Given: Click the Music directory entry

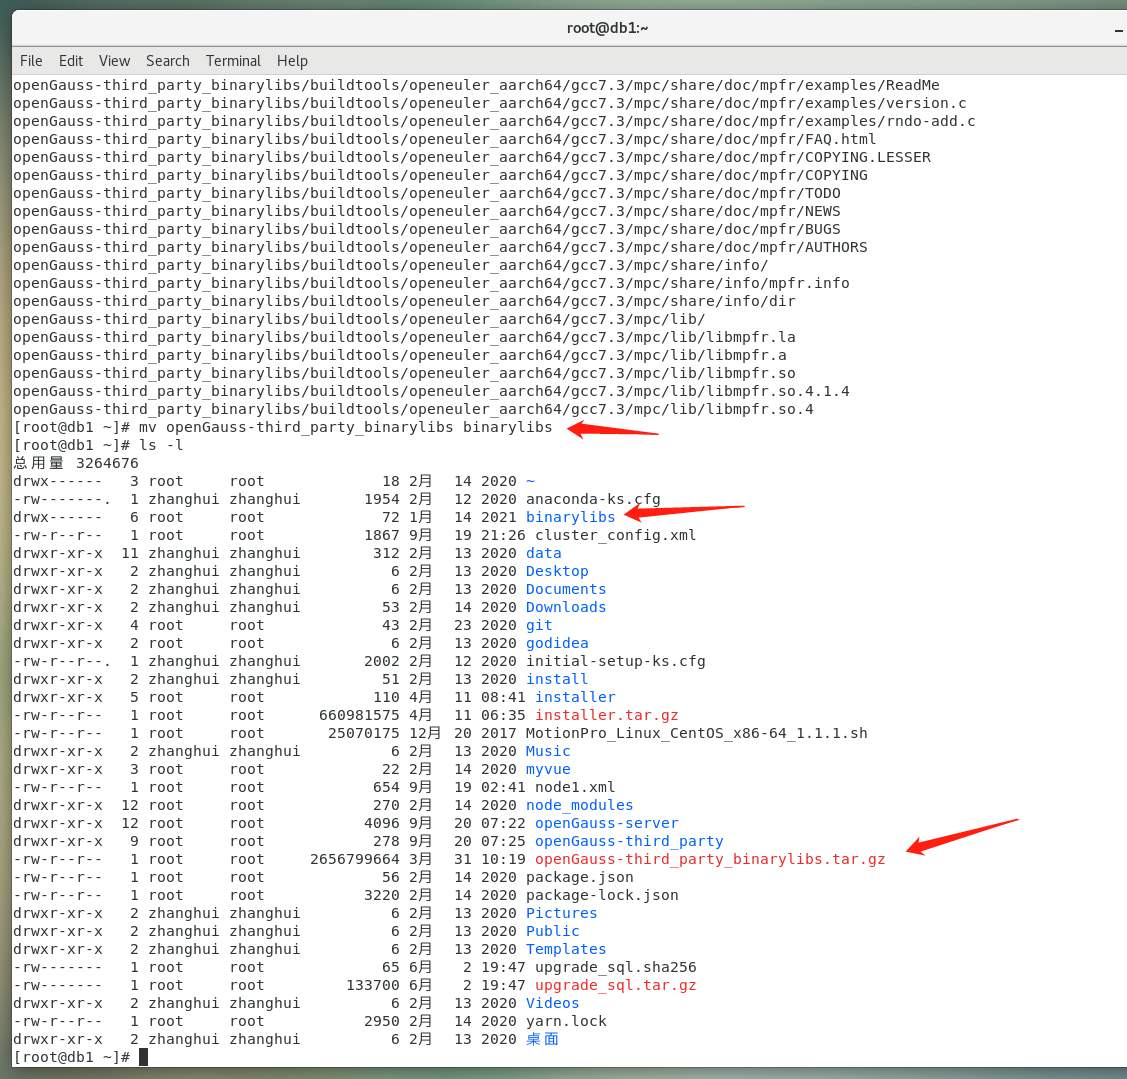Looking at the screenshot, I should click(x=548, y=750).
